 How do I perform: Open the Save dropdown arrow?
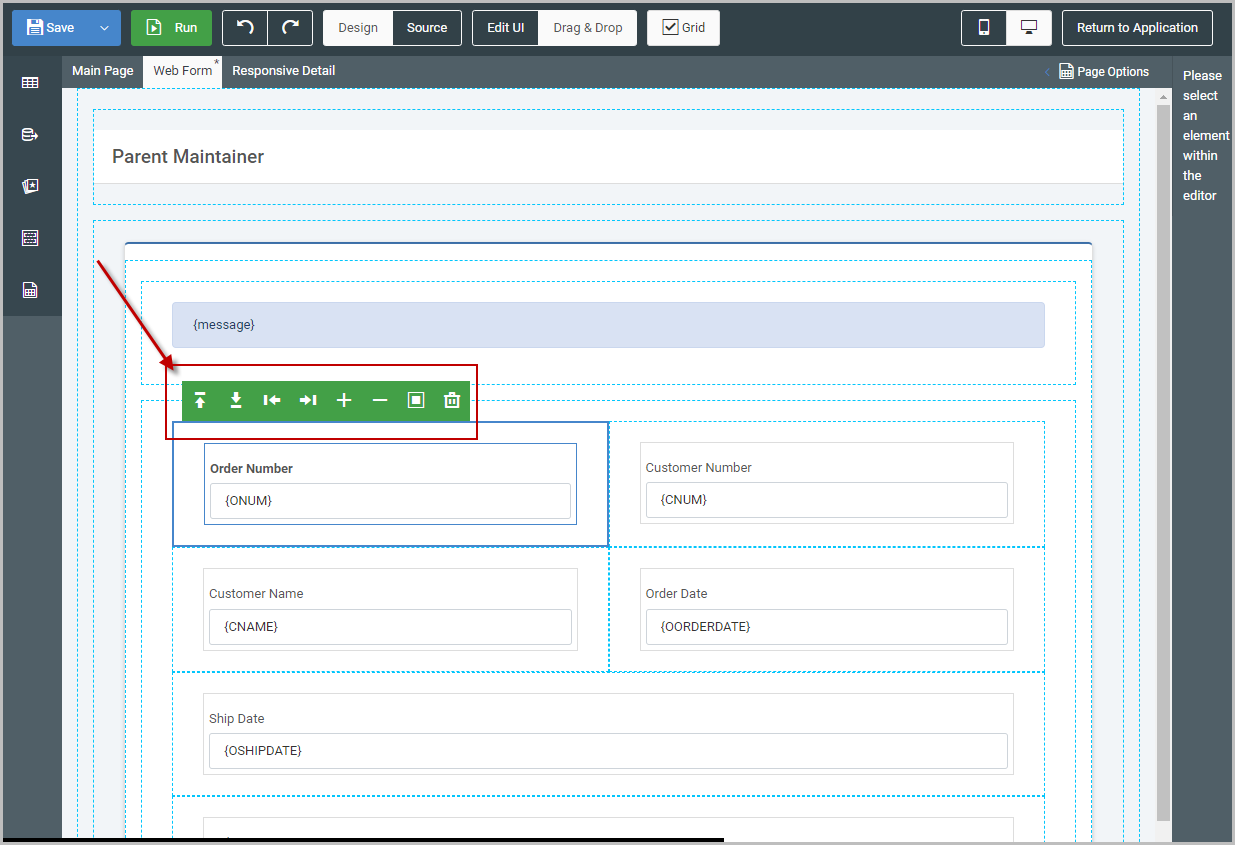tap(104, 28)
